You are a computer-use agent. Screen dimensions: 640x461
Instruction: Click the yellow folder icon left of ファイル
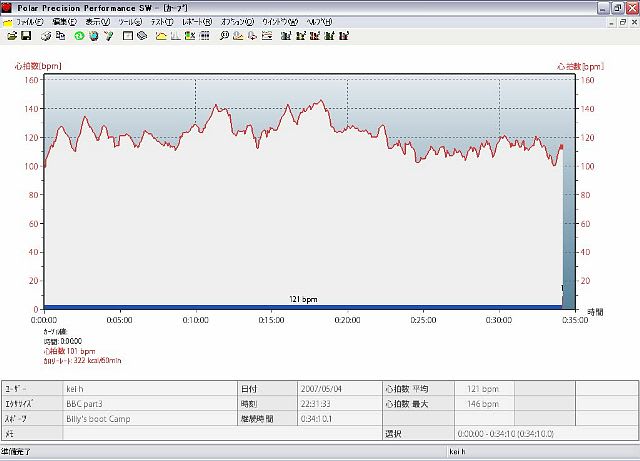pos(7,21)
